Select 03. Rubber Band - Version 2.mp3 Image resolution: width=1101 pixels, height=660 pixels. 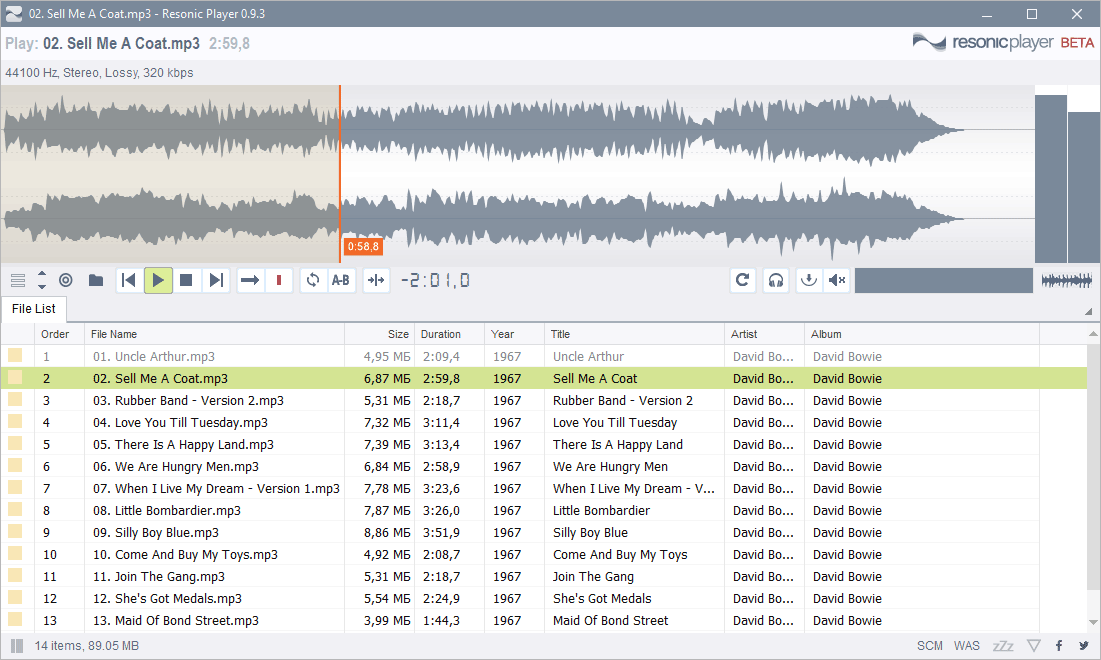188,401
